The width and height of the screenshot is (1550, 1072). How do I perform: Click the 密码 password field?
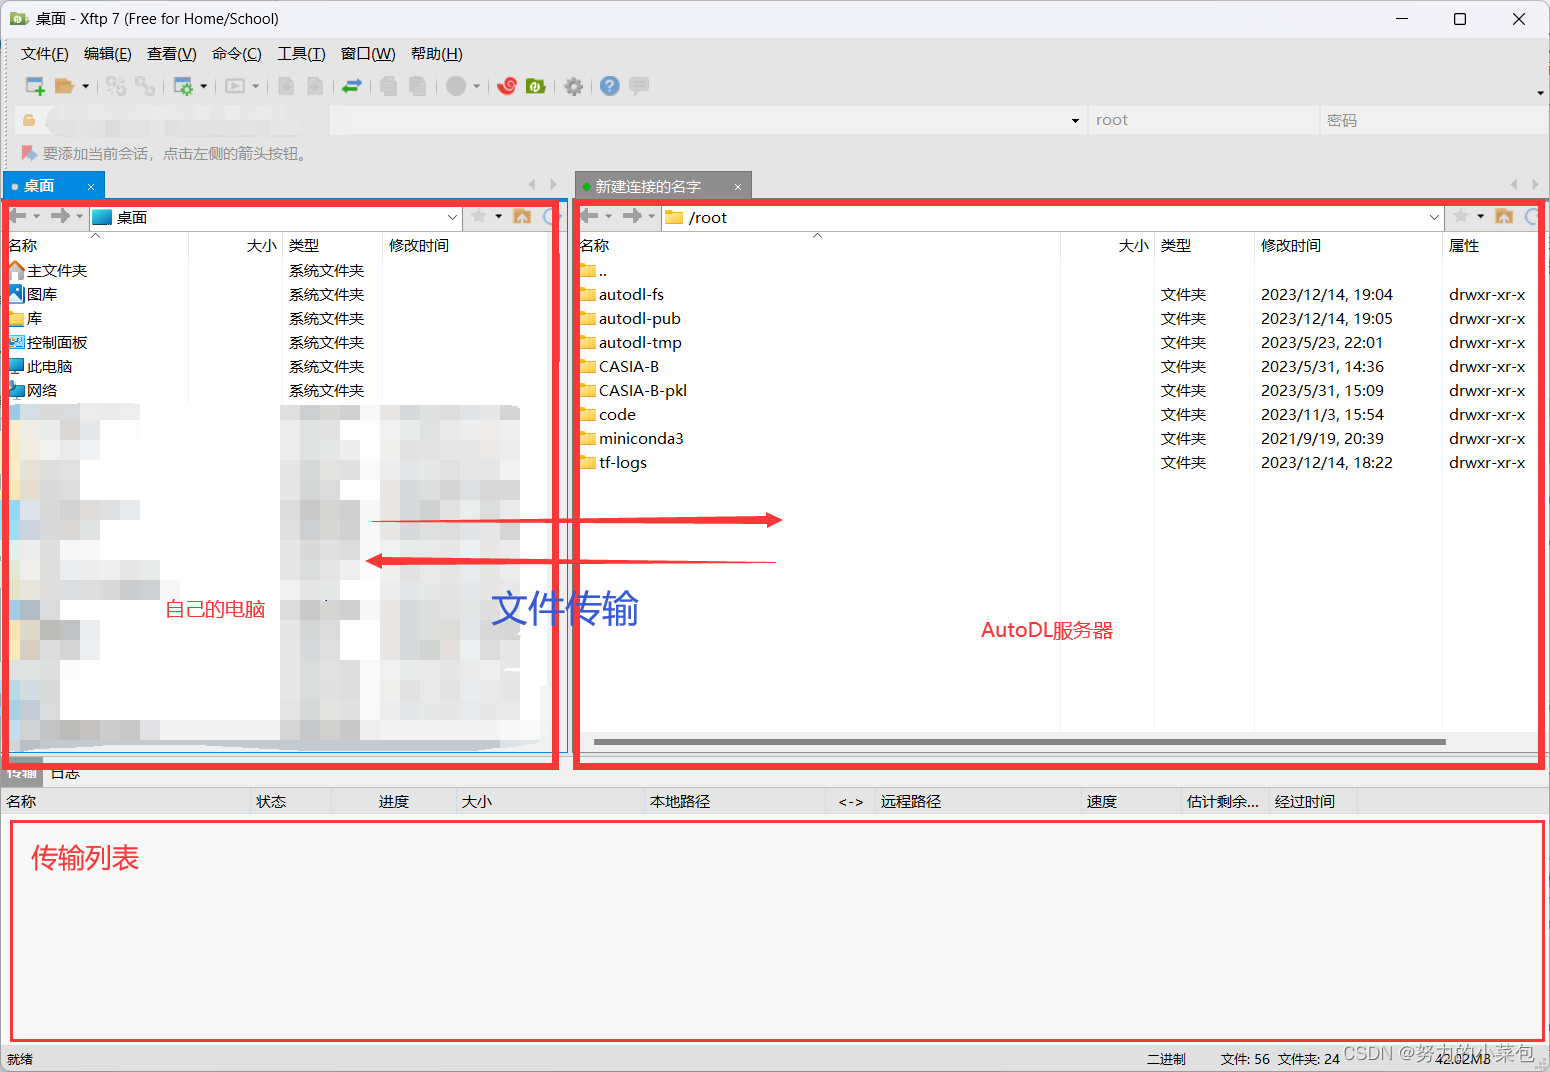1434,120
